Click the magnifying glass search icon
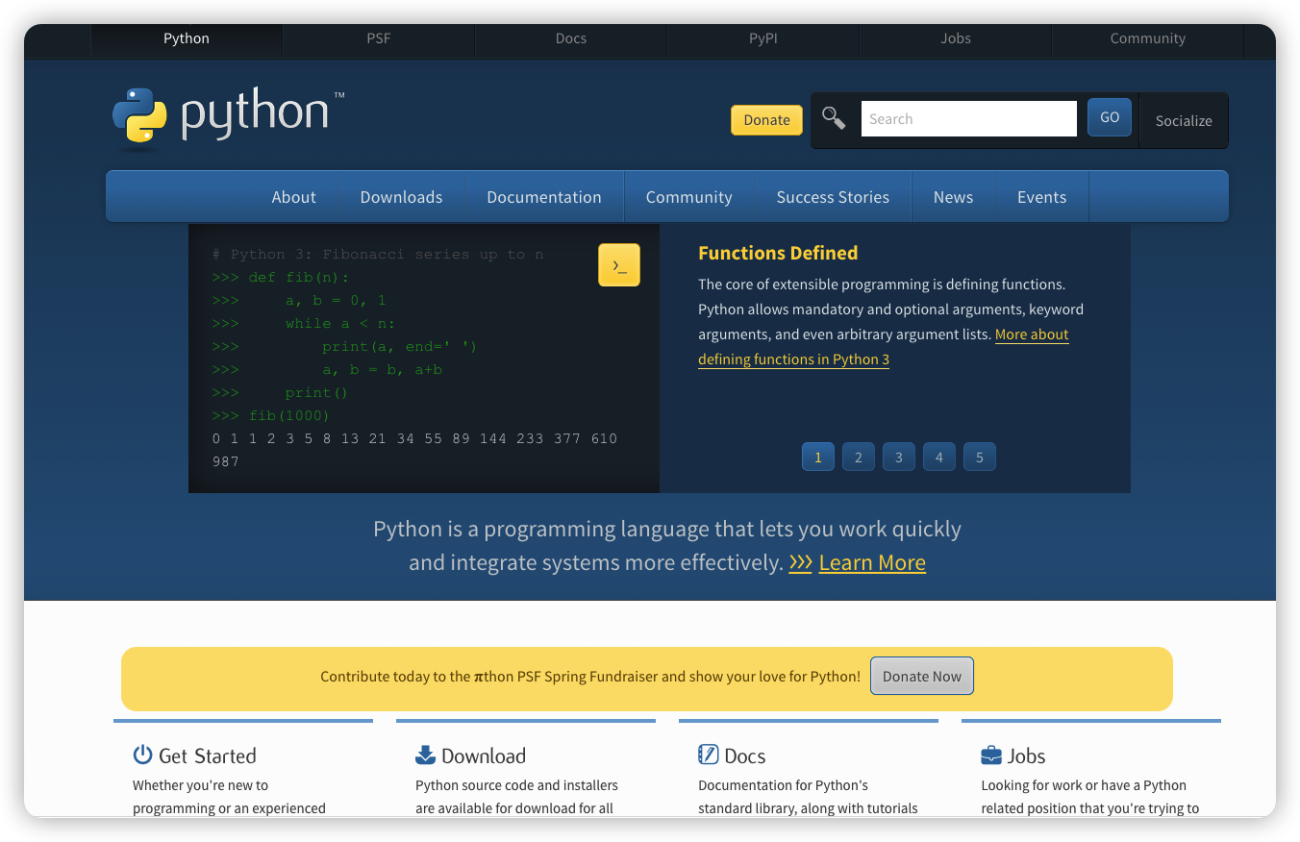1300x842 pixels. click(x=833, y=118)
